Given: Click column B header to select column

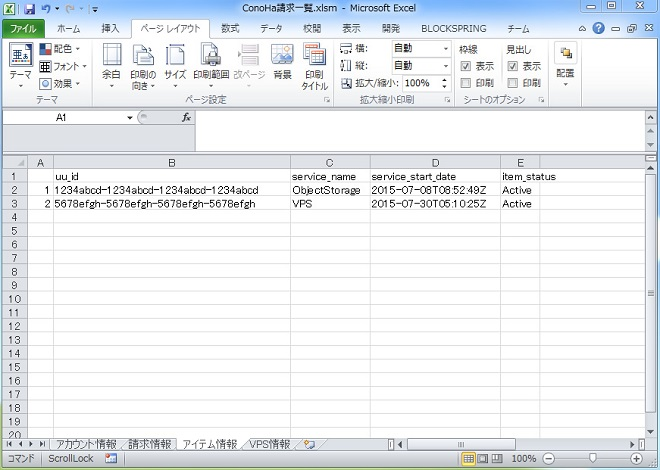Looking at the screenshot, I should 172,162.
